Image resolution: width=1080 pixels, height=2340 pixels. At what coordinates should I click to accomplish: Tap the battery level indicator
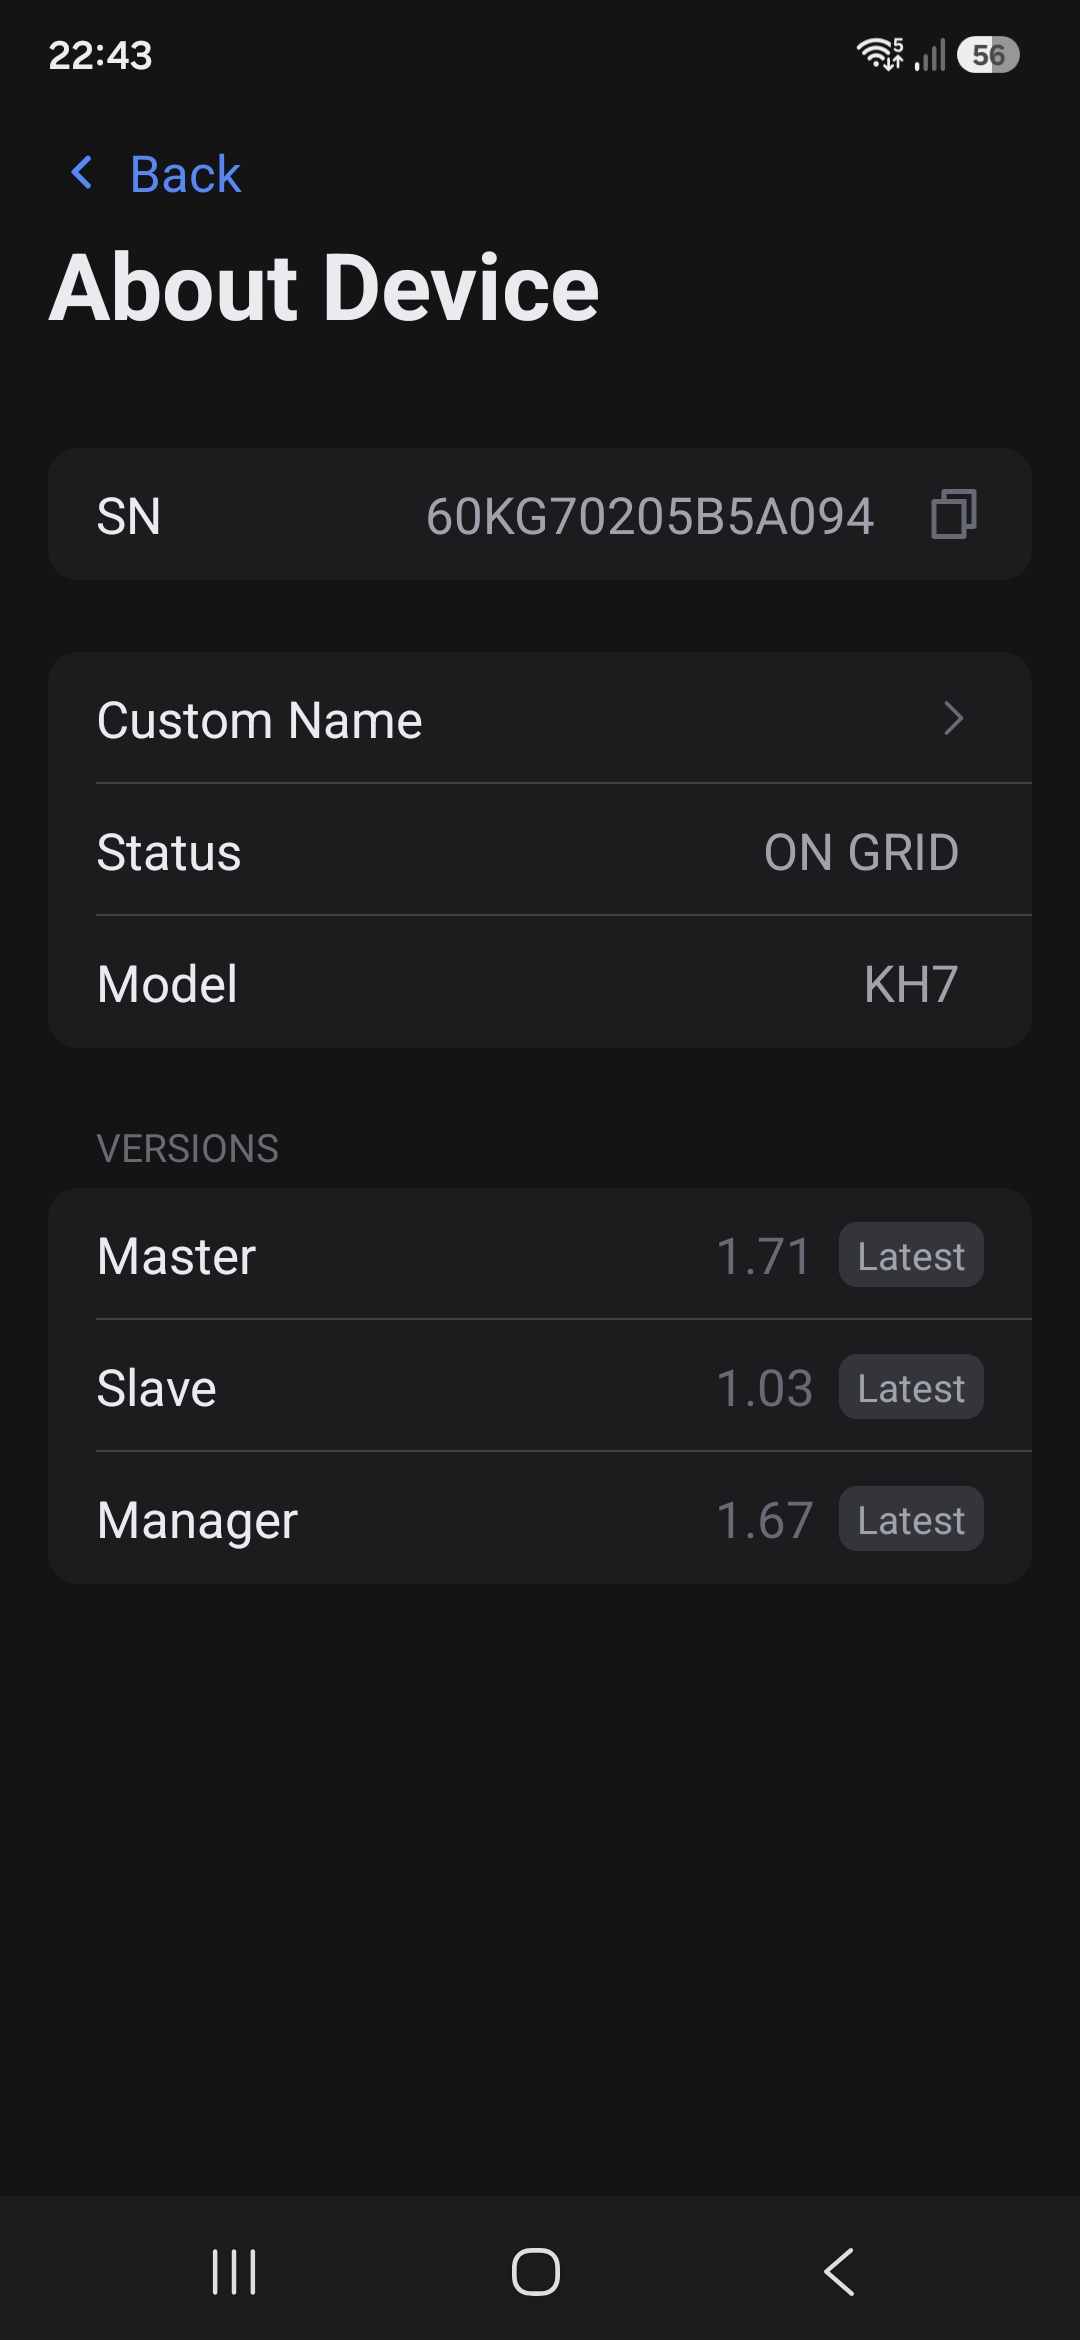click(988, 54)
